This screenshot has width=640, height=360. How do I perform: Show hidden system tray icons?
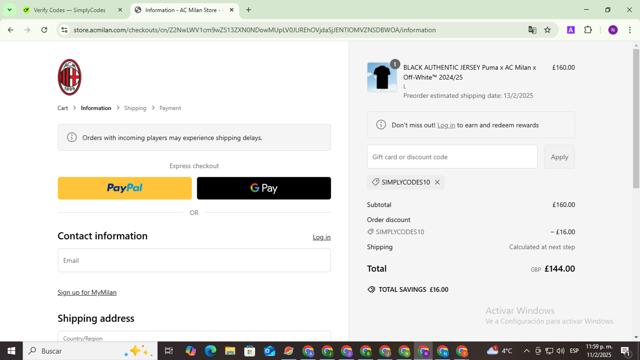click(527, 351)
